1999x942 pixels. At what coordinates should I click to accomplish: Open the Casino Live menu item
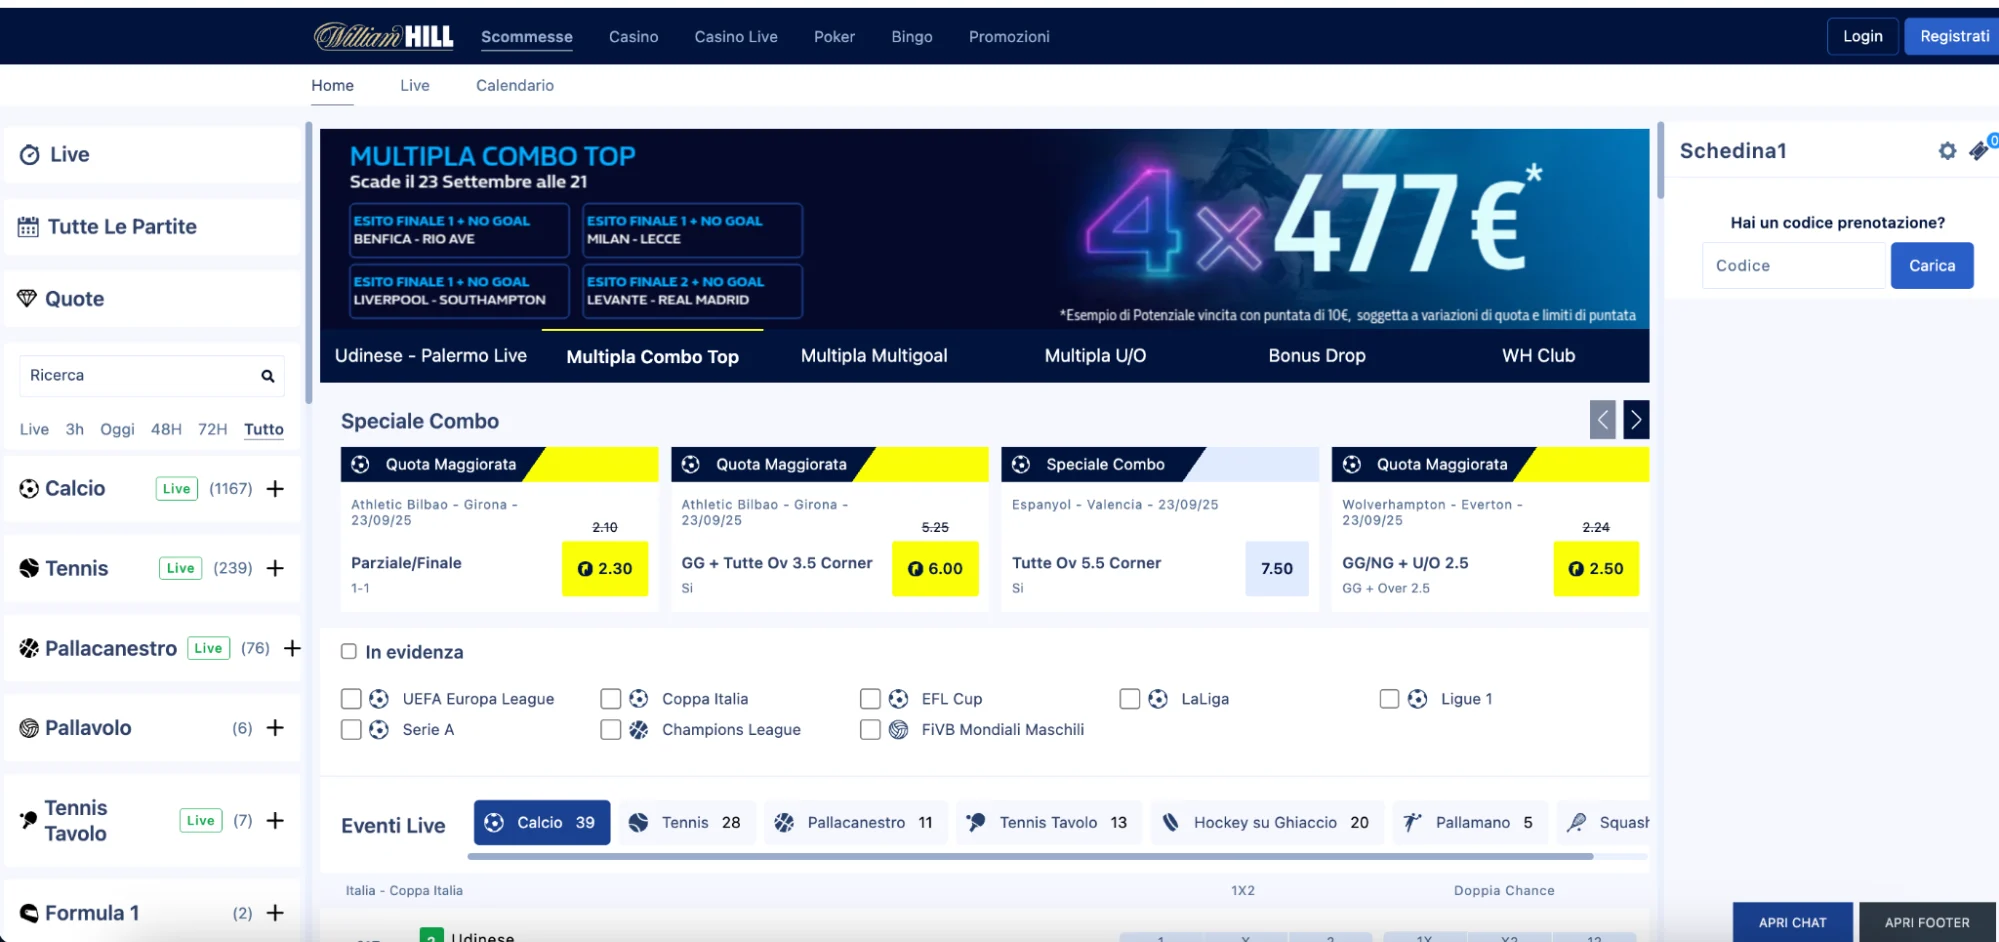[735, 37]
